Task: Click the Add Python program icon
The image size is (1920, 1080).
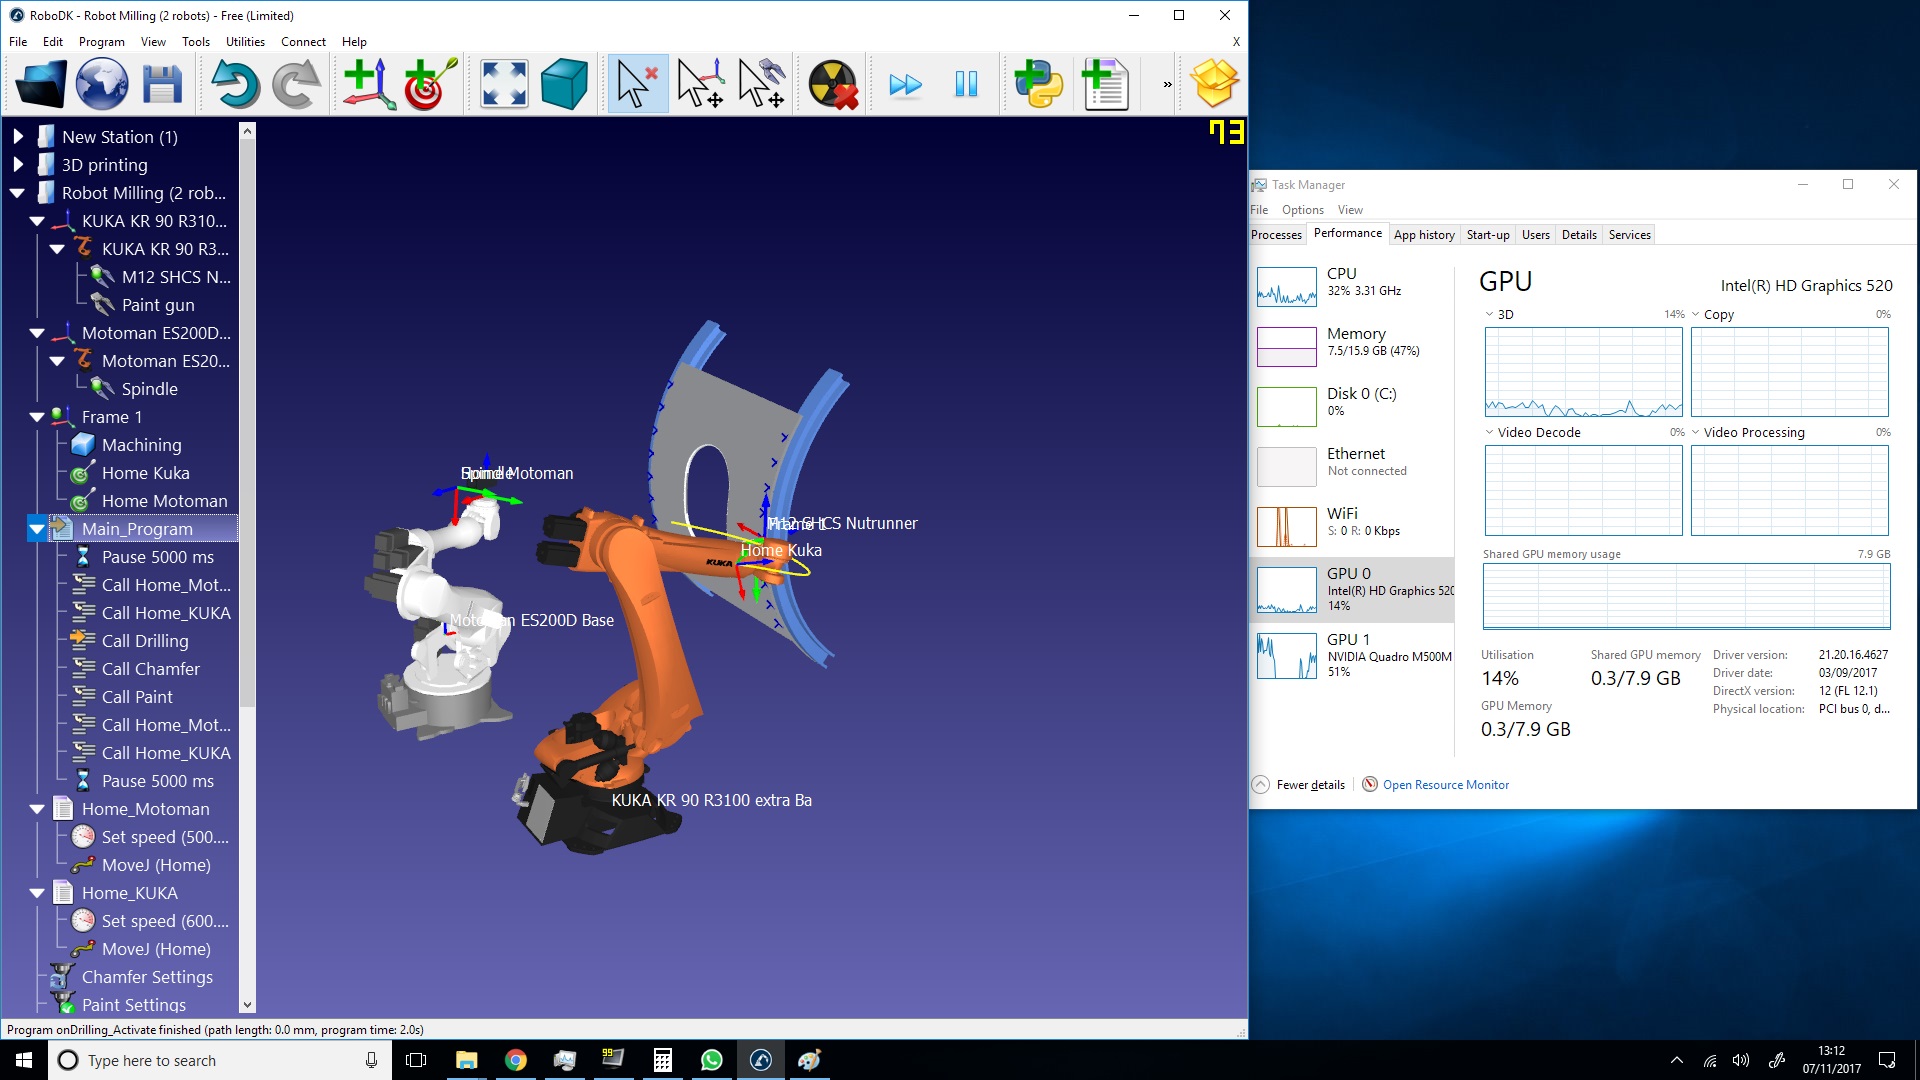Action: point(1038,84)
